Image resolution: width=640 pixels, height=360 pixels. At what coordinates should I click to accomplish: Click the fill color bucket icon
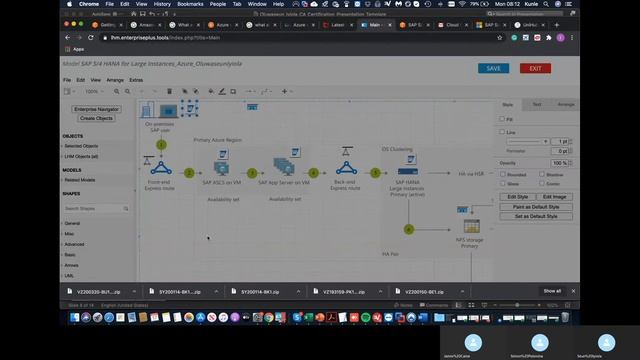(x=211, y=91)
